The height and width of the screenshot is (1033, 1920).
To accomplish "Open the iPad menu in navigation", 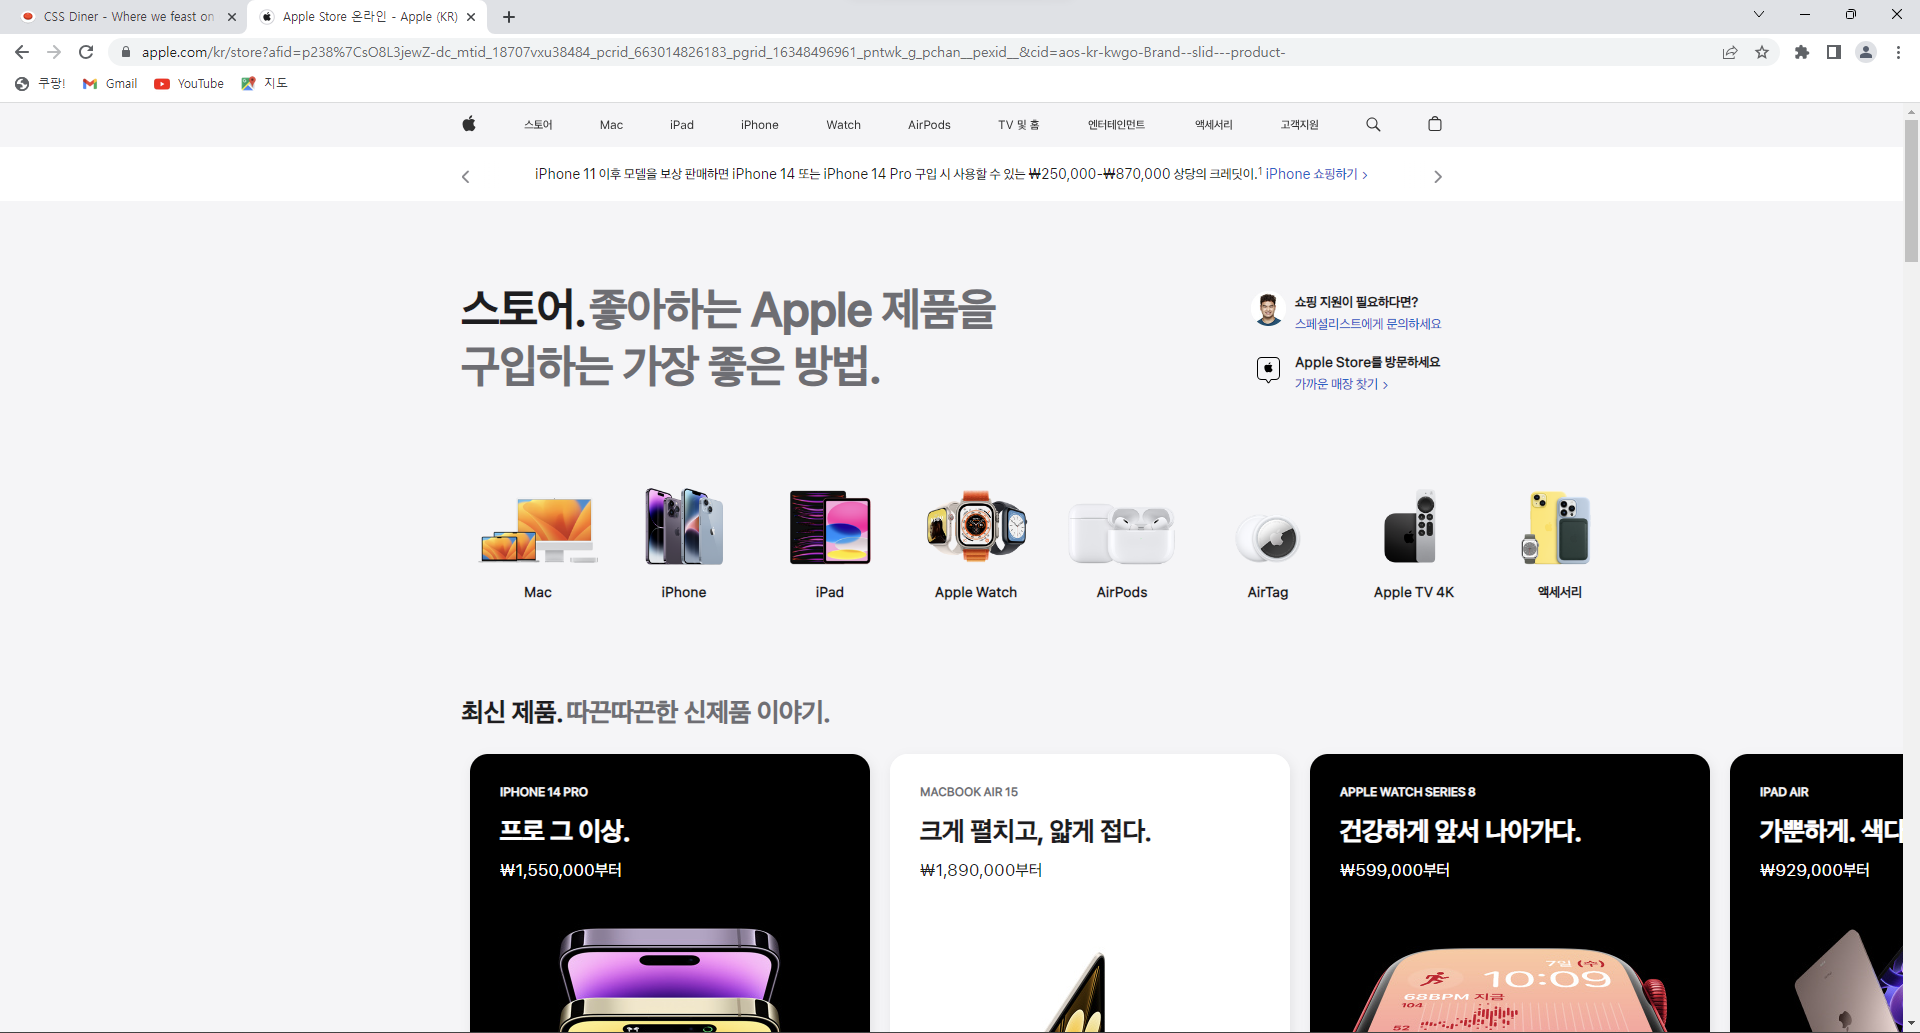I will [682, 125].
